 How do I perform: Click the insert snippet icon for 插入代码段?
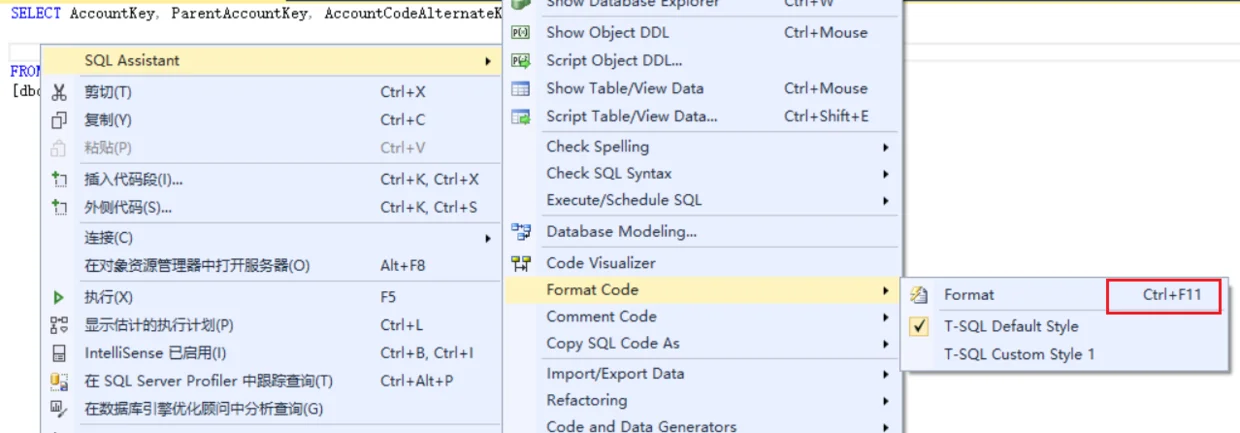[x=59, y=180]
